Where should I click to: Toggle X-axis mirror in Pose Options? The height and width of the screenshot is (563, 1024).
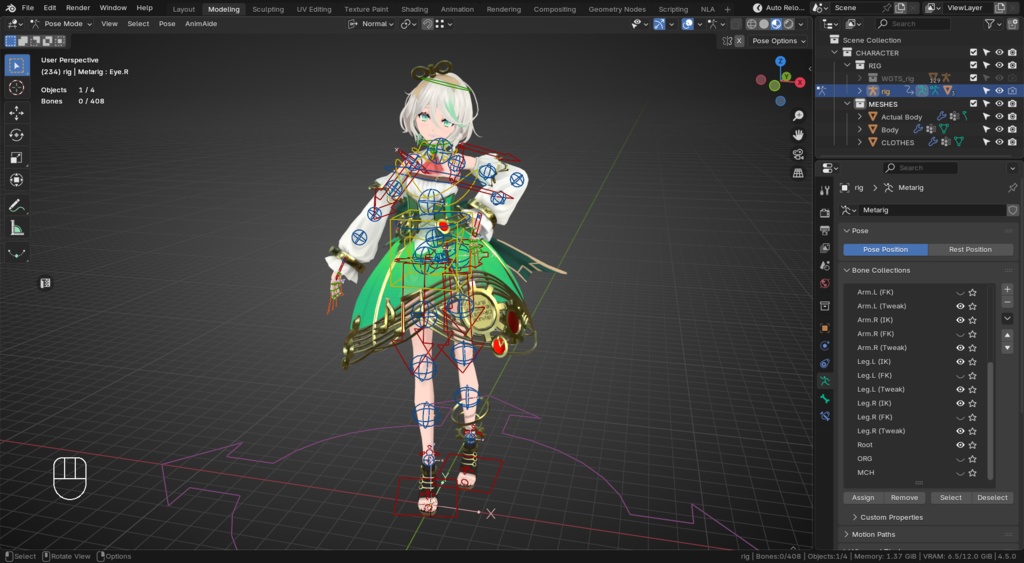point(739,40)
